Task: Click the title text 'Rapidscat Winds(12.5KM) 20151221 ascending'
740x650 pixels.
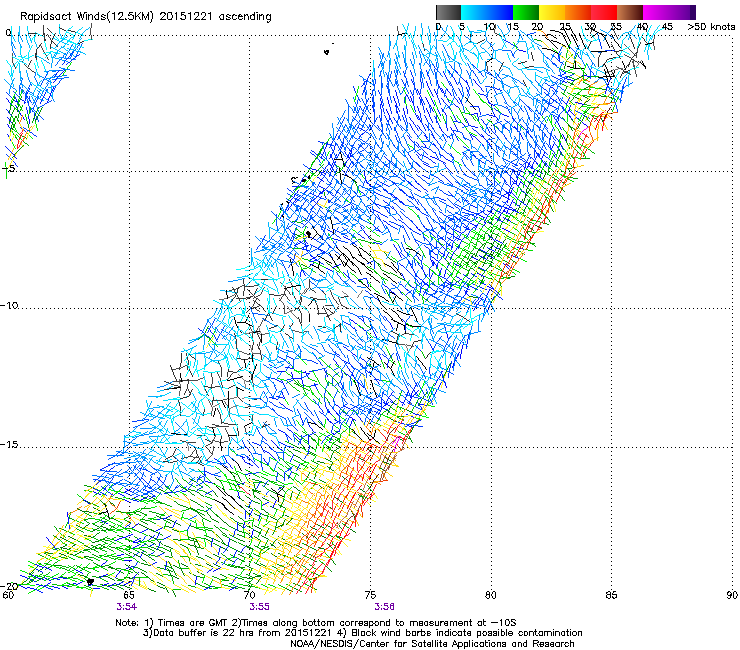Action: [145, 17]
